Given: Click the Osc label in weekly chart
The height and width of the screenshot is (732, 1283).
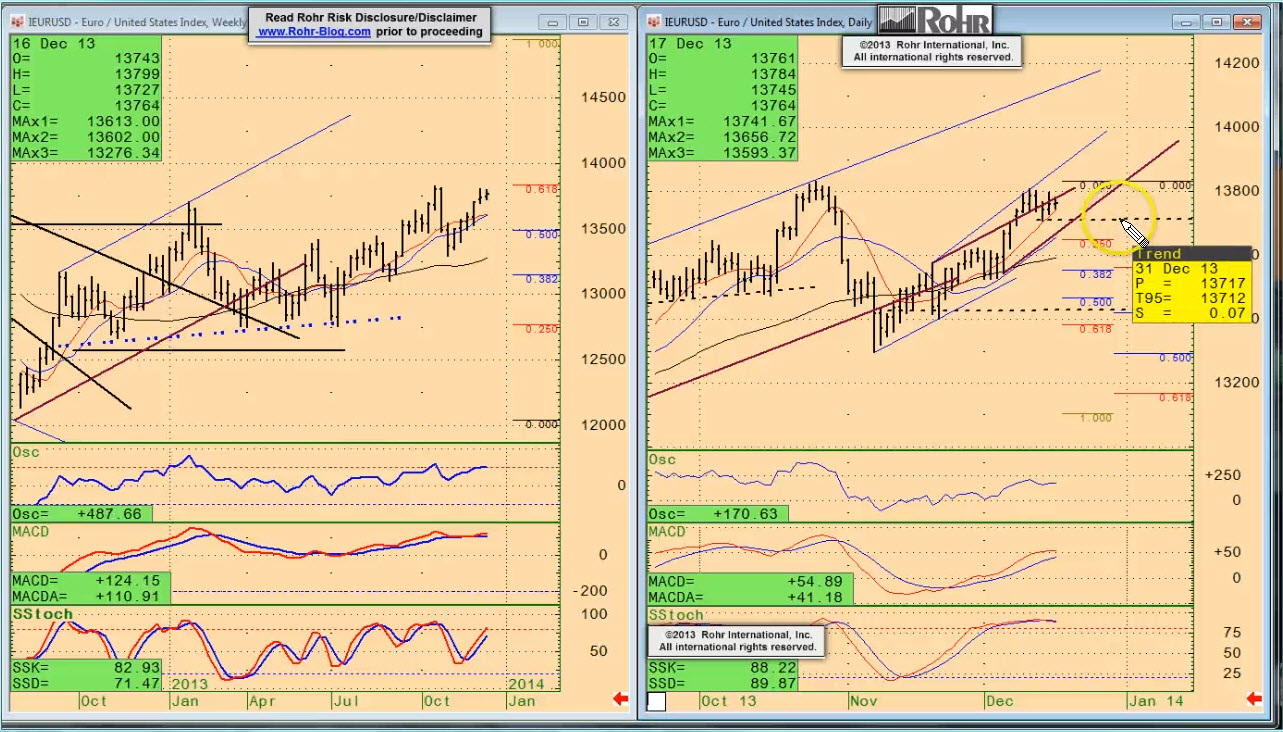Looking at the screenshot, I should click(x=26, y=452).
